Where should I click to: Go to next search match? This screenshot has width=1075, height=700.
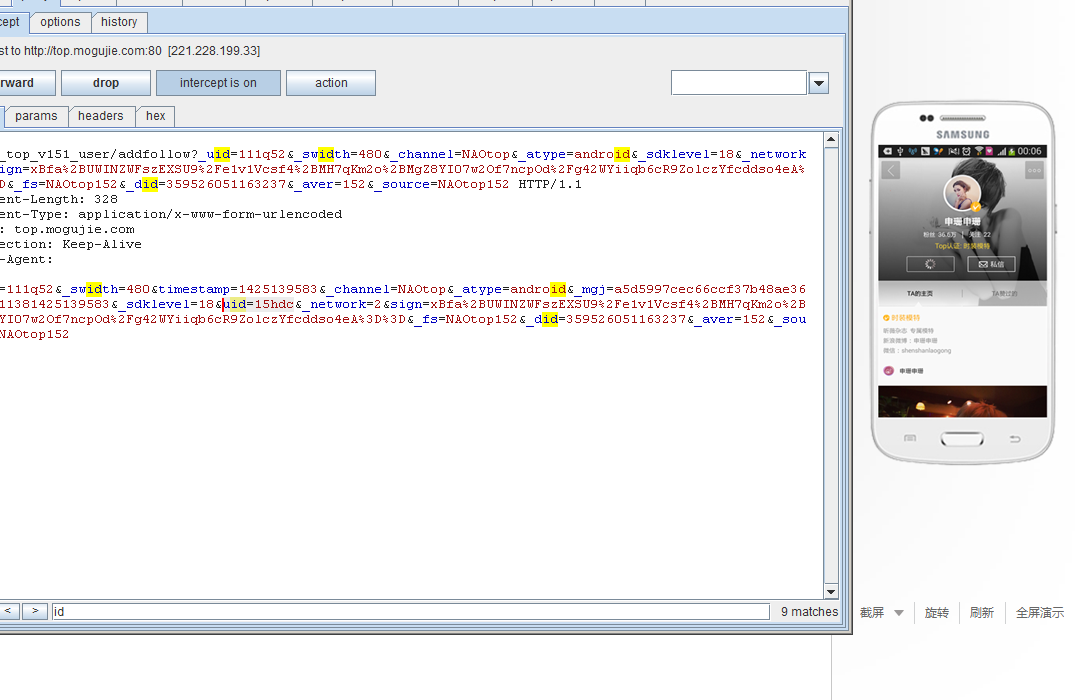coord(35,611)
